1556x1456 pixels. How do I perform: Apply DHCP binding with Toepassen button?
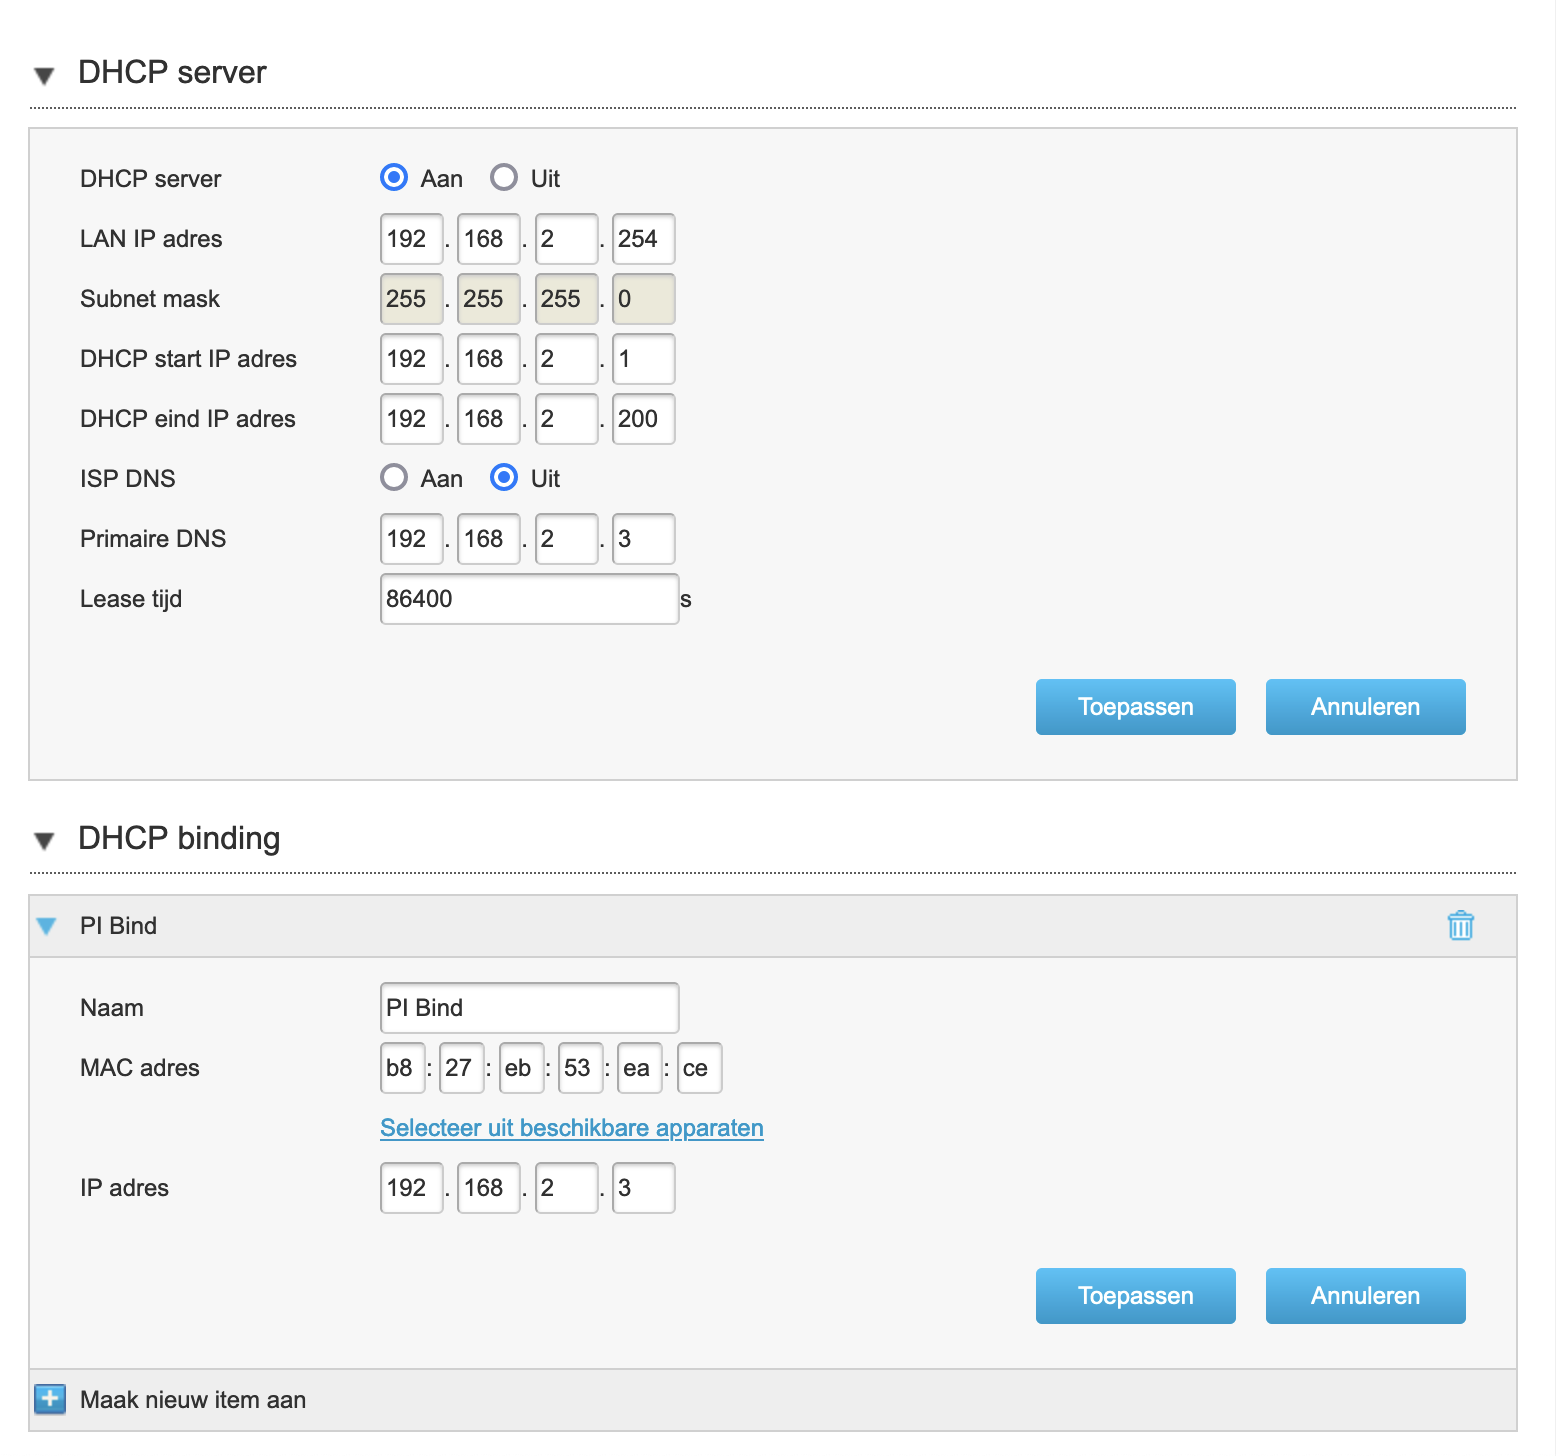point(1135,1296)
